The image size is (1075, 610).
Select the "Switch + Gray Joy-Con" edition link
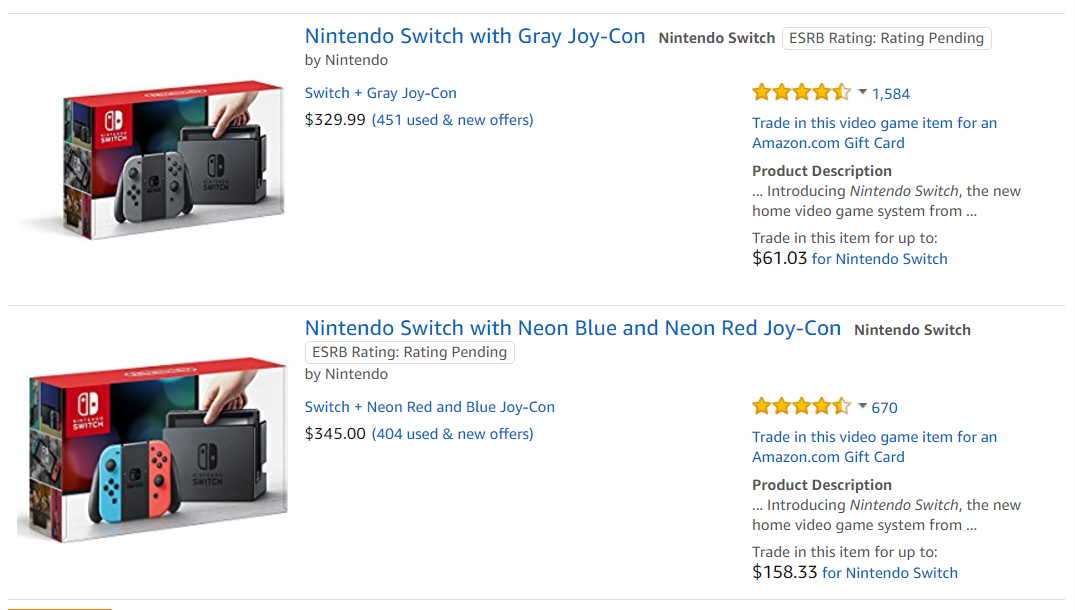pos(381,93)
